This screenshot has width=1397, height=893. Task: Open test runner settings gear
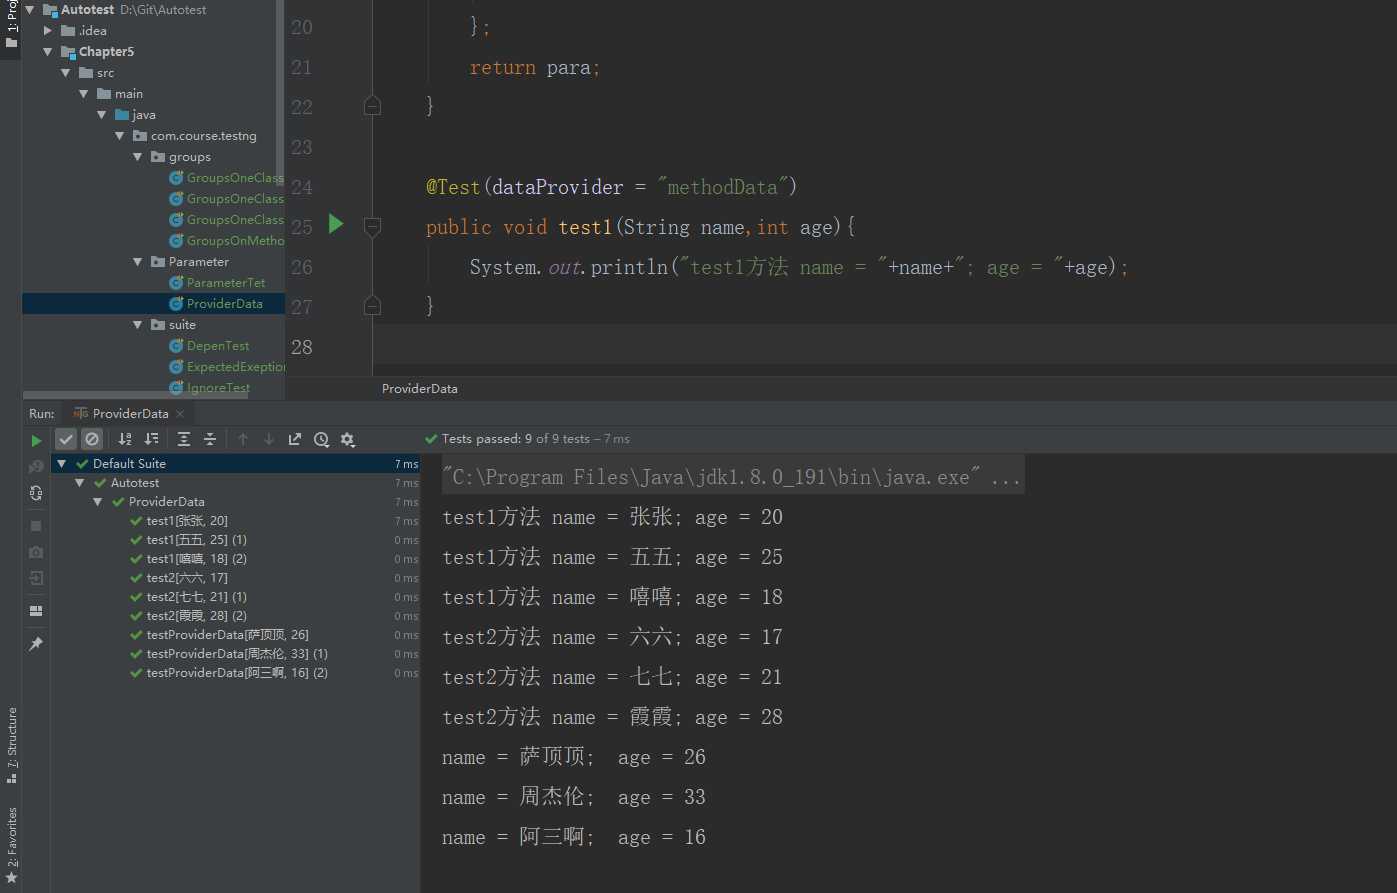[347, 439]
